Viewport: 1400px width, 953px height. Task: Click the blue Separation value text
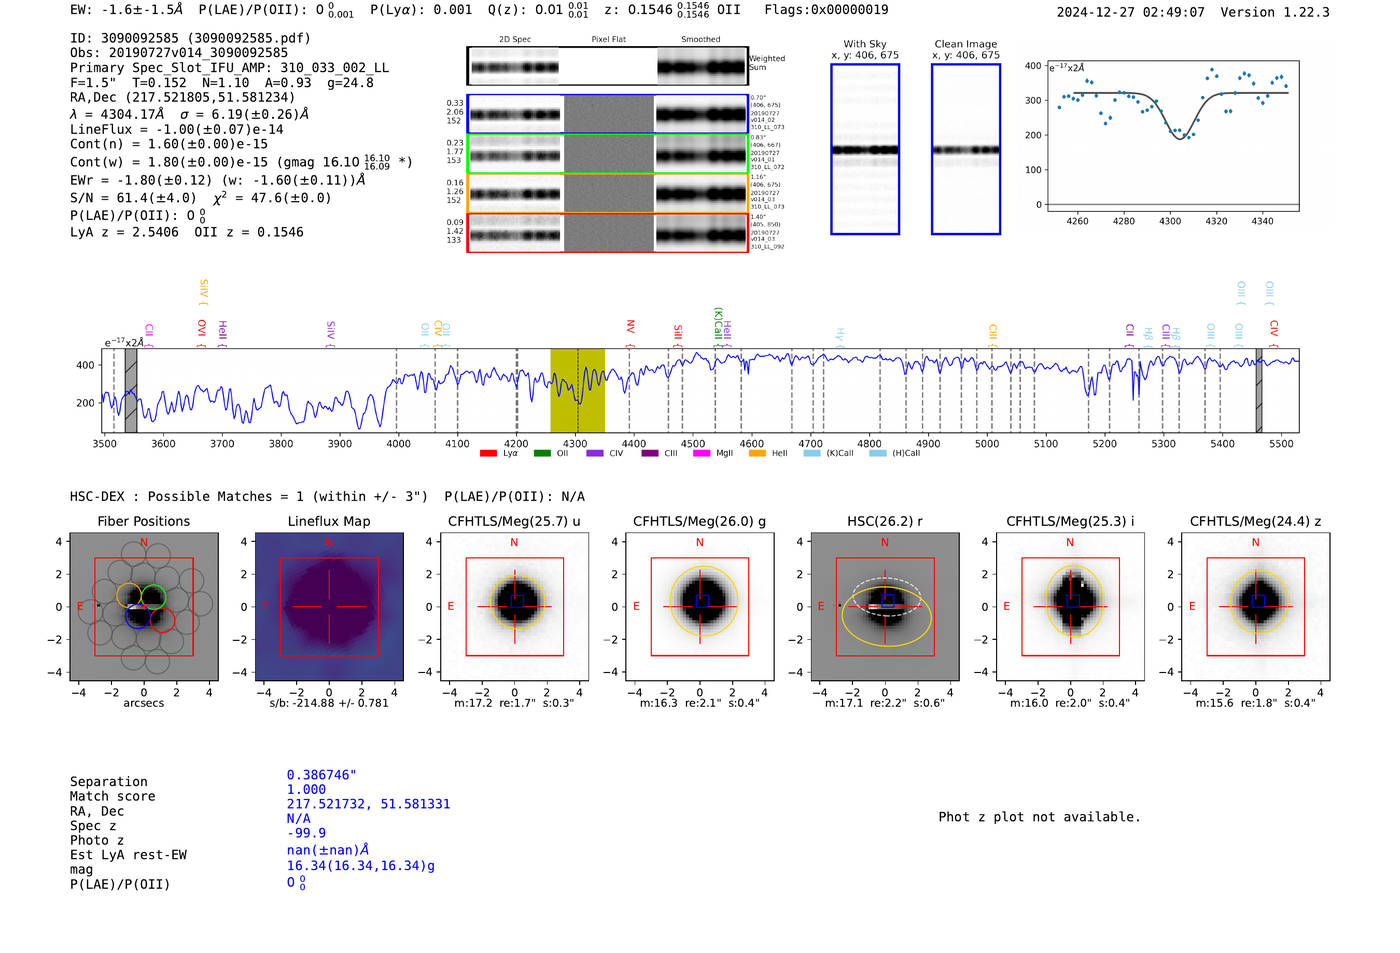(x=321, y=775)
